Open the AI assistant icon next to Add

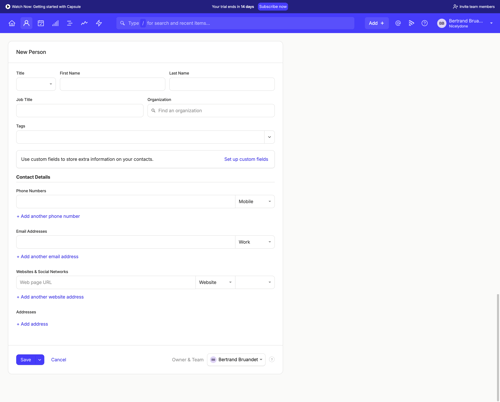pos(398,23)
